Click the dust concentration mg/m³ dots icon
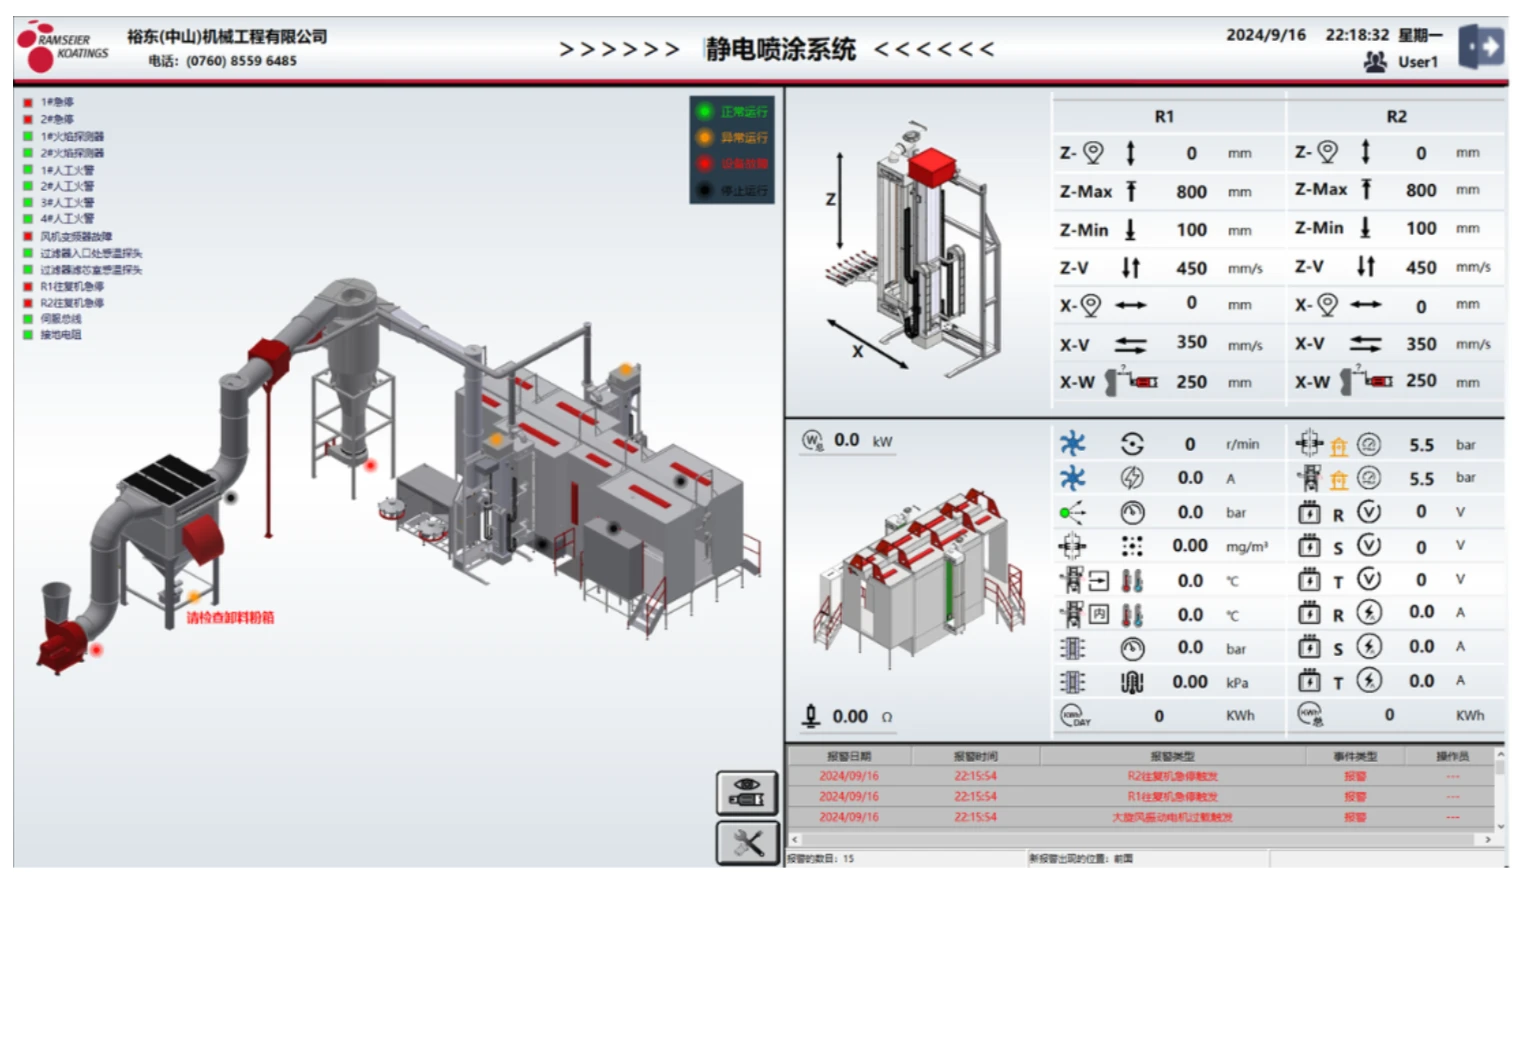 click(x=1132, y=546)
